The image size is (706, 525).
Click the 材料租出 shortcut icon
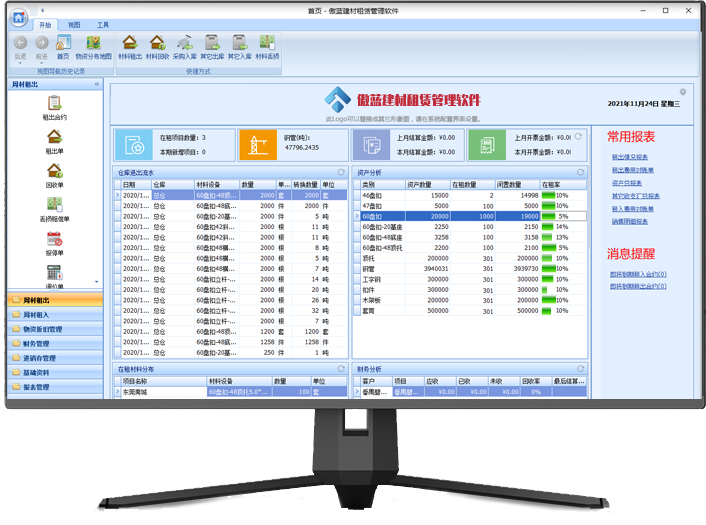click(129, 46)
